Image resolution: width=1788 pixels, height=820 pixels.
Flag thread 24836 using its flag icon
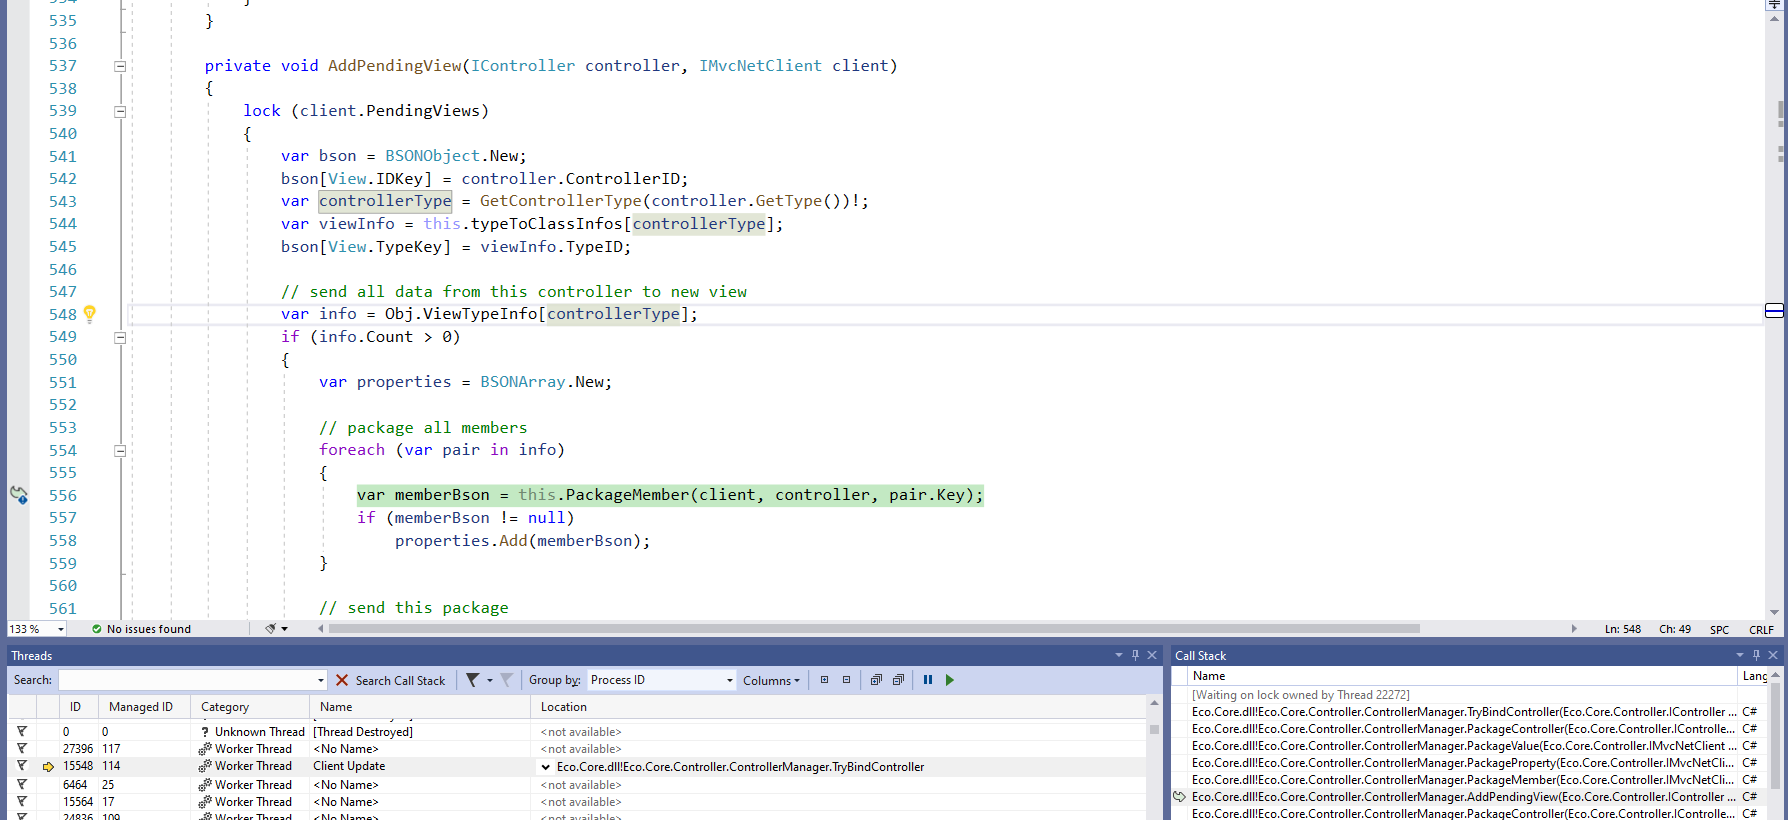pos(21,816)
